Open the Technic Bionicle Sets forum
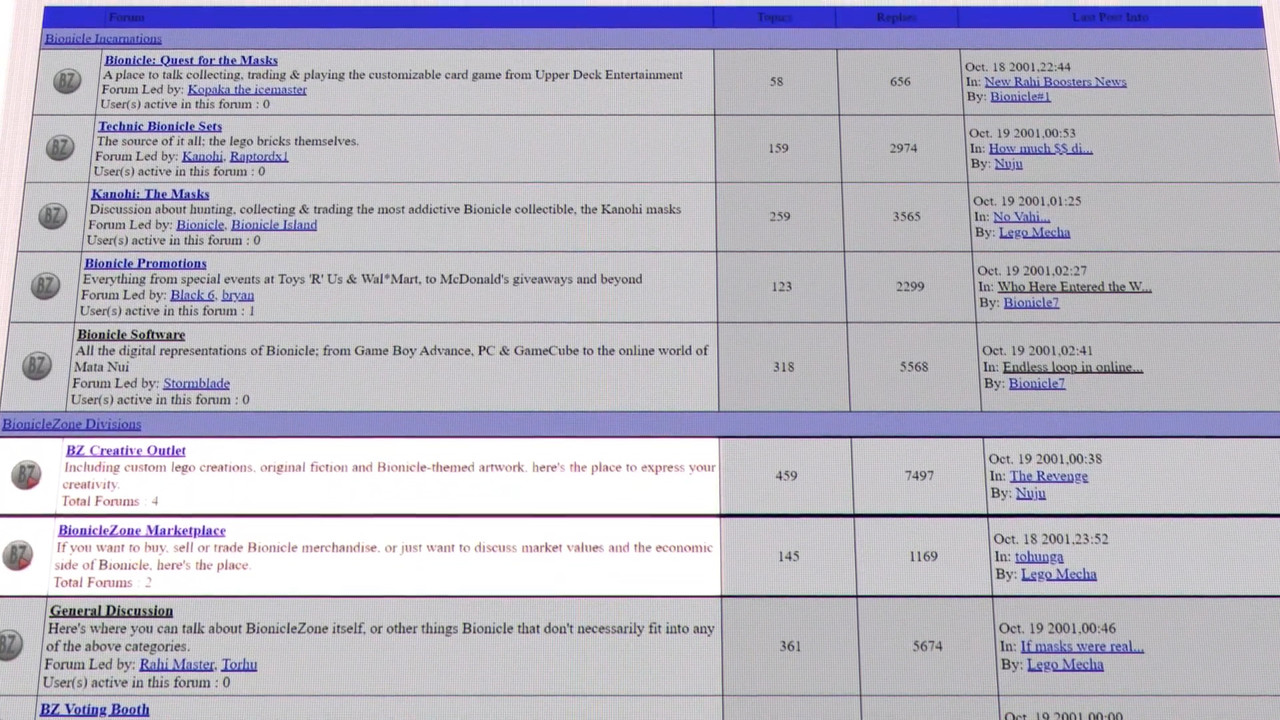This screenshot has width=1280, height=720. point(160,126)
